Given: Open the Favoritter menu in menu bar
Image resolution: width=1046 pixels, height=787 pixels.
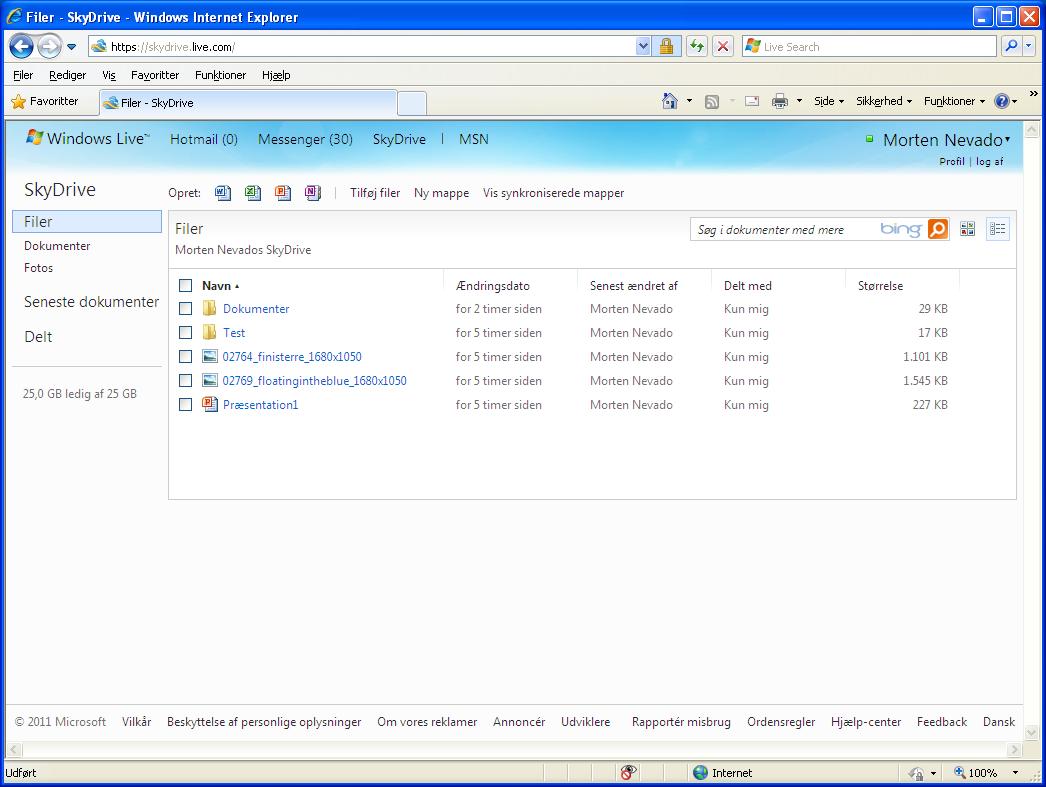Looking at the screenshot, I should (x=154, y=75).
